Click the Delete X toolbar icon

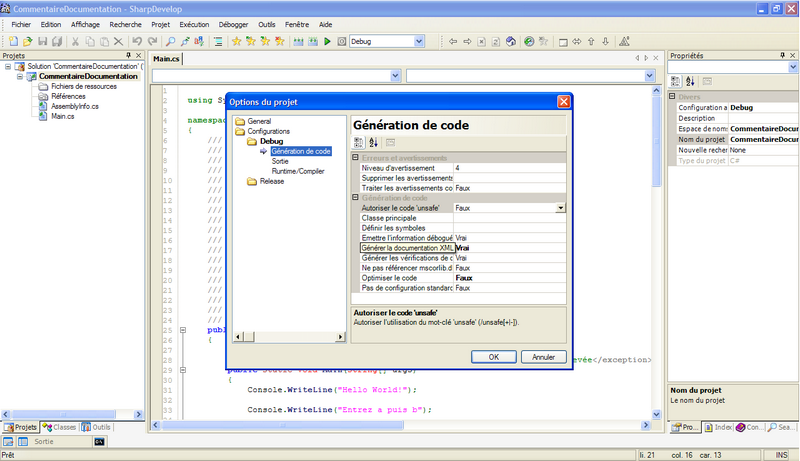(x=118, y=41)
